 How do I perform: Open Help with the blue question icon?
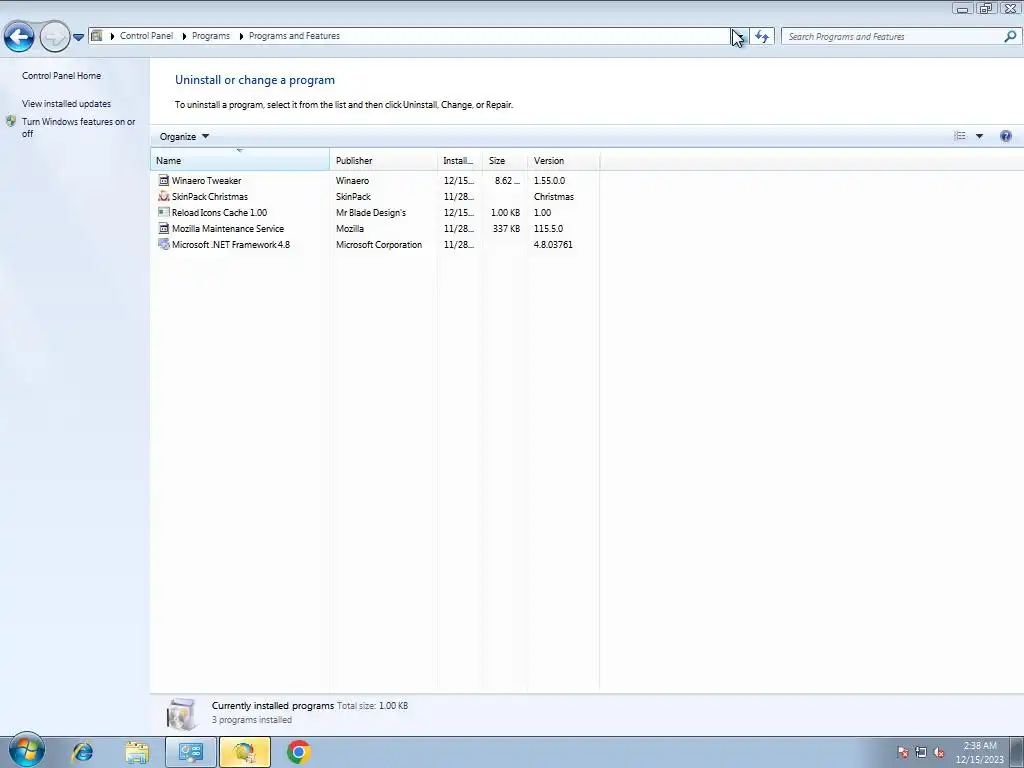pyautogui.click(x=1006, y=136)
